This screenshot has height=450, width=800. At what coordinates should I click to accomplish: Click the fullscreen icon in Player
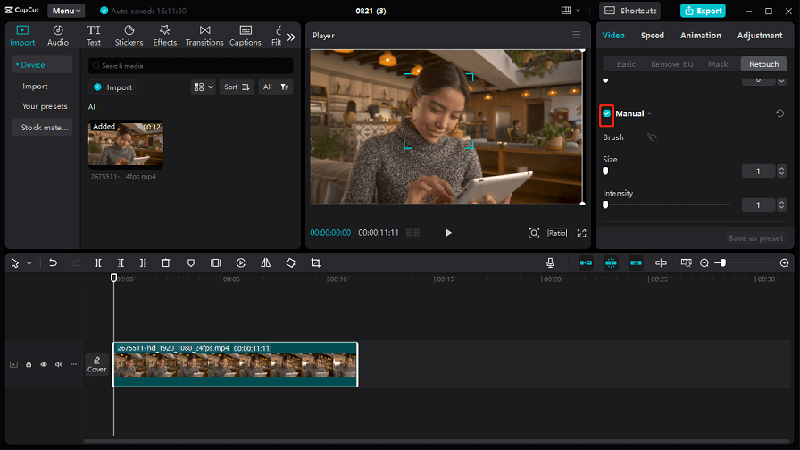point(582,233)
